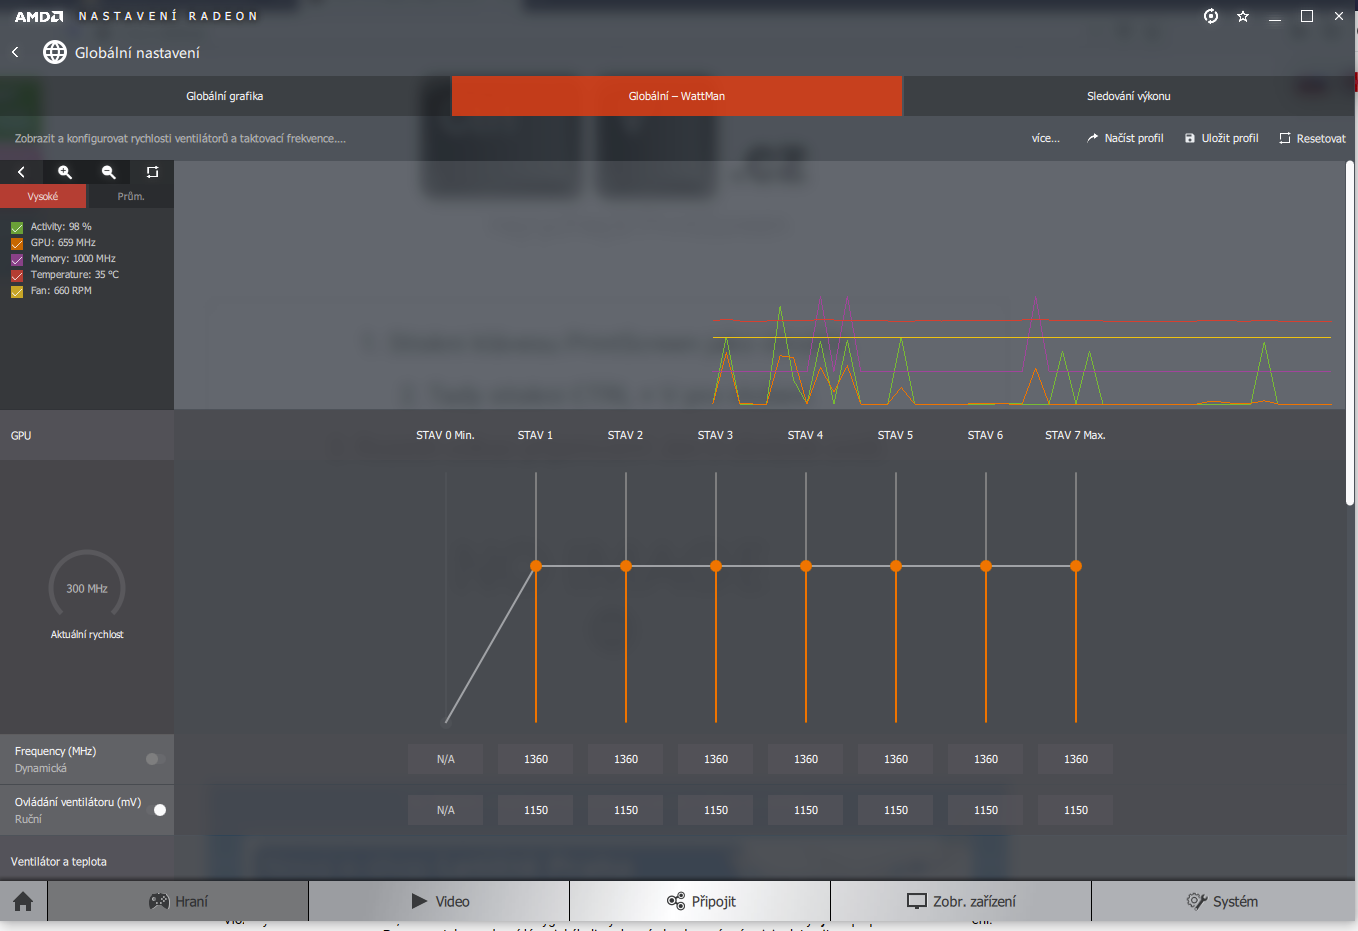This screenshot has height=931, width=1358.
Task: Reset settings with Resetovat
Action: (1312, 138)
